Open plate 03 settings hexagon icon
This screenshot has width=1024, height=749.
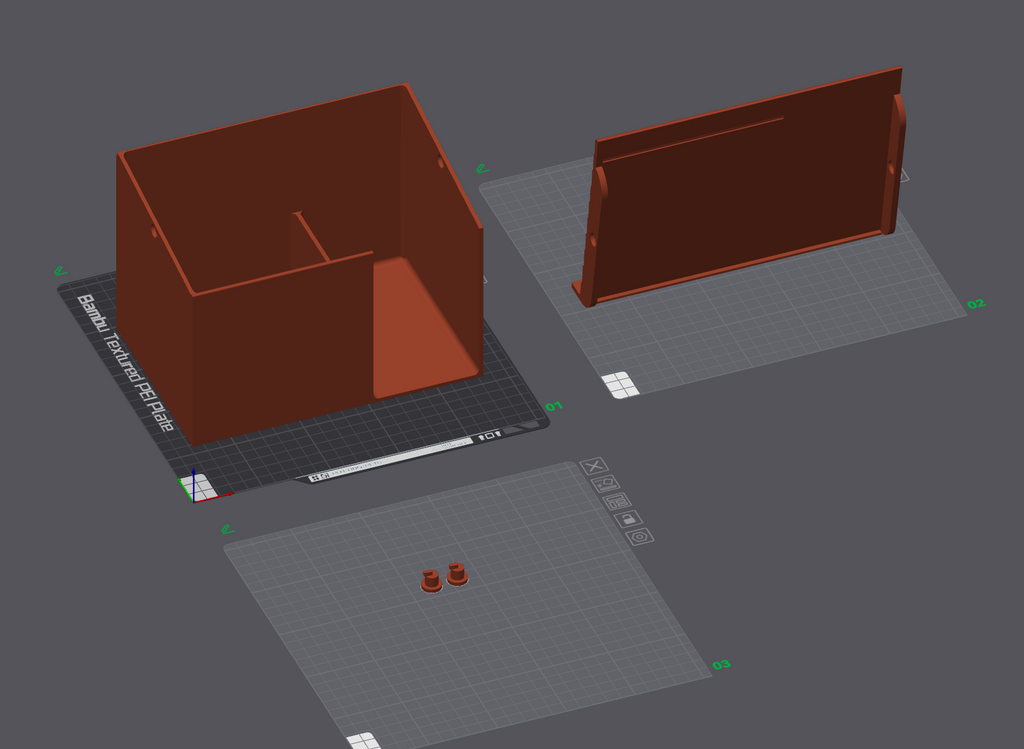640,537
